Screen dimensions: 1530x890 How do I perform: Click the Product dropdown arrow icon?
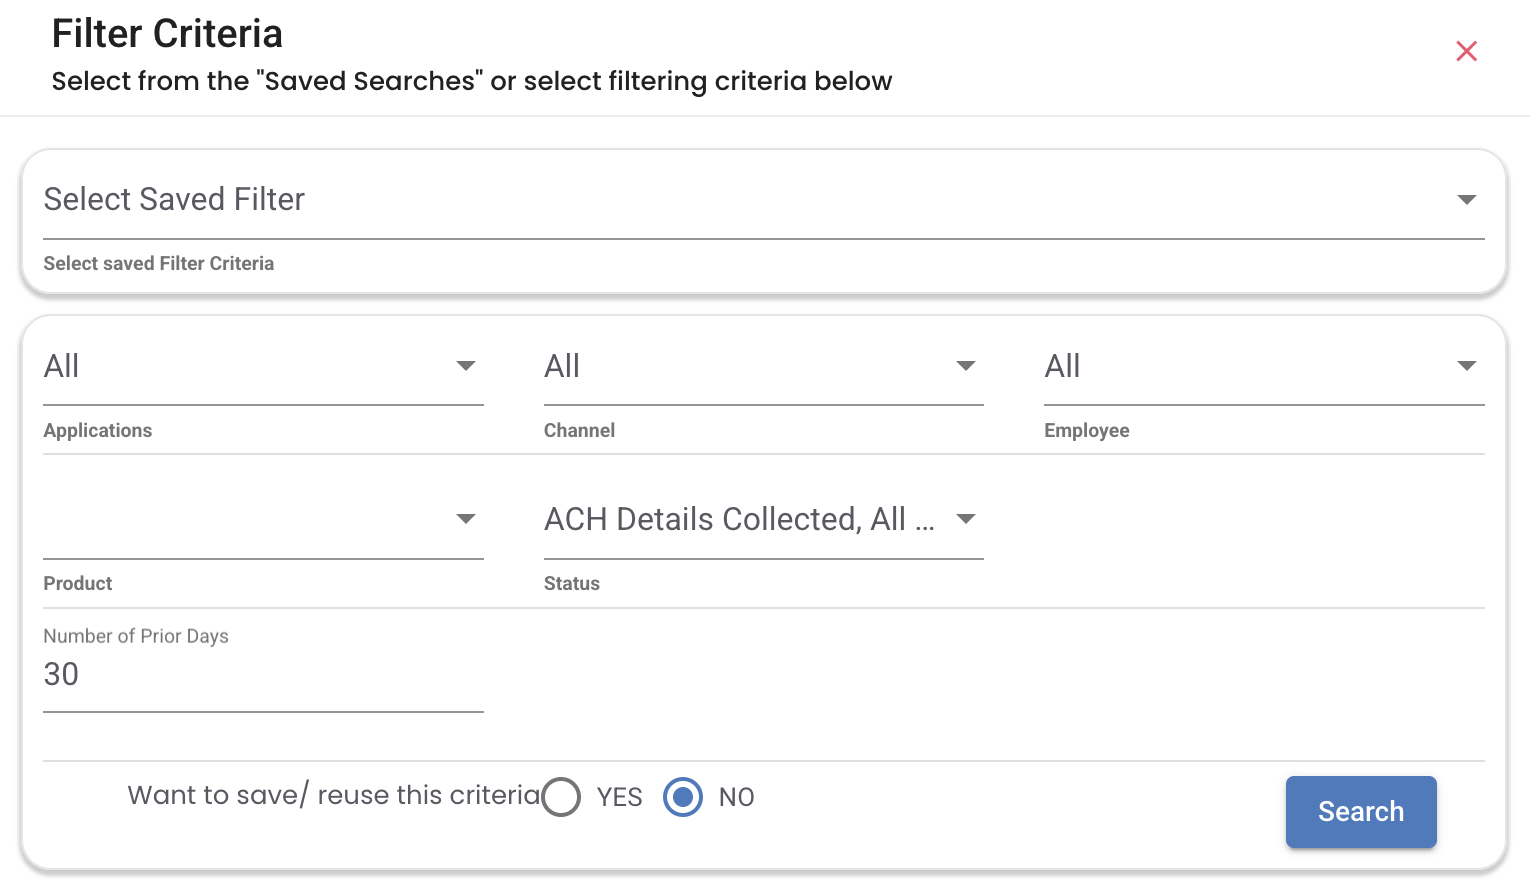coord(465,519)
